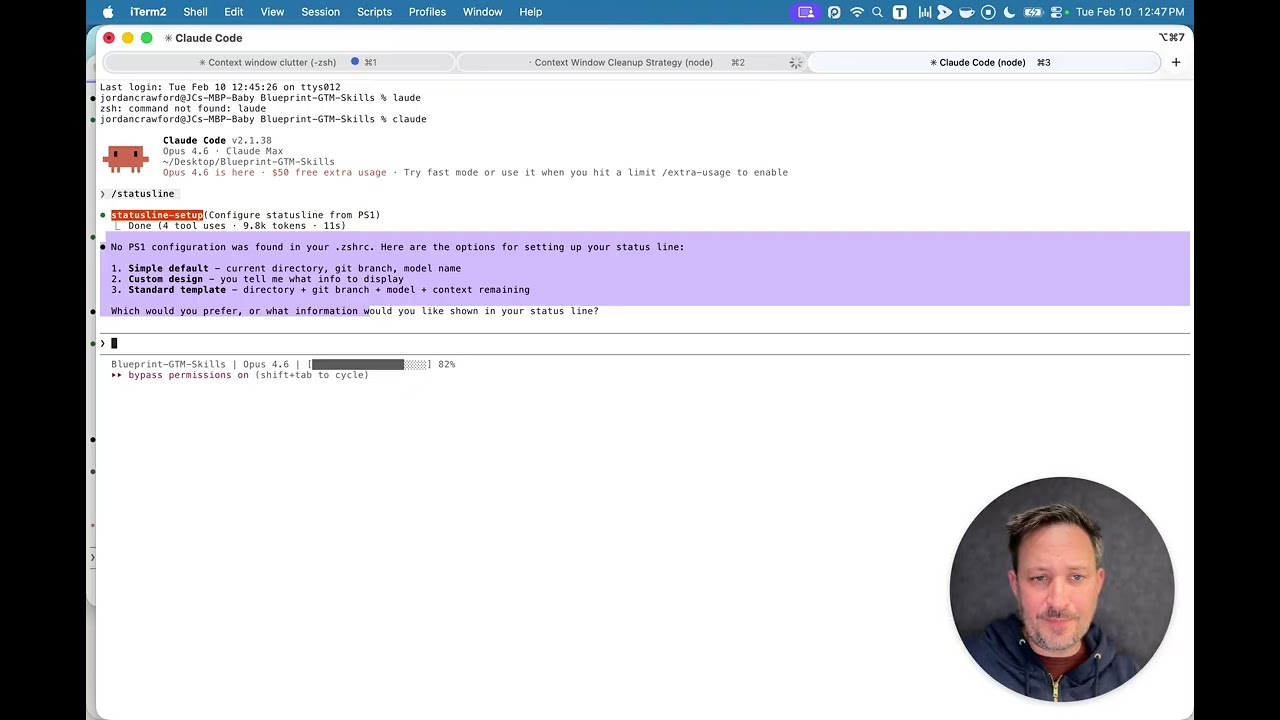Click the Blueprint-GTM-Skills status line entry
The width and height of the screenshot is (1280, 720).
point(168,365)
